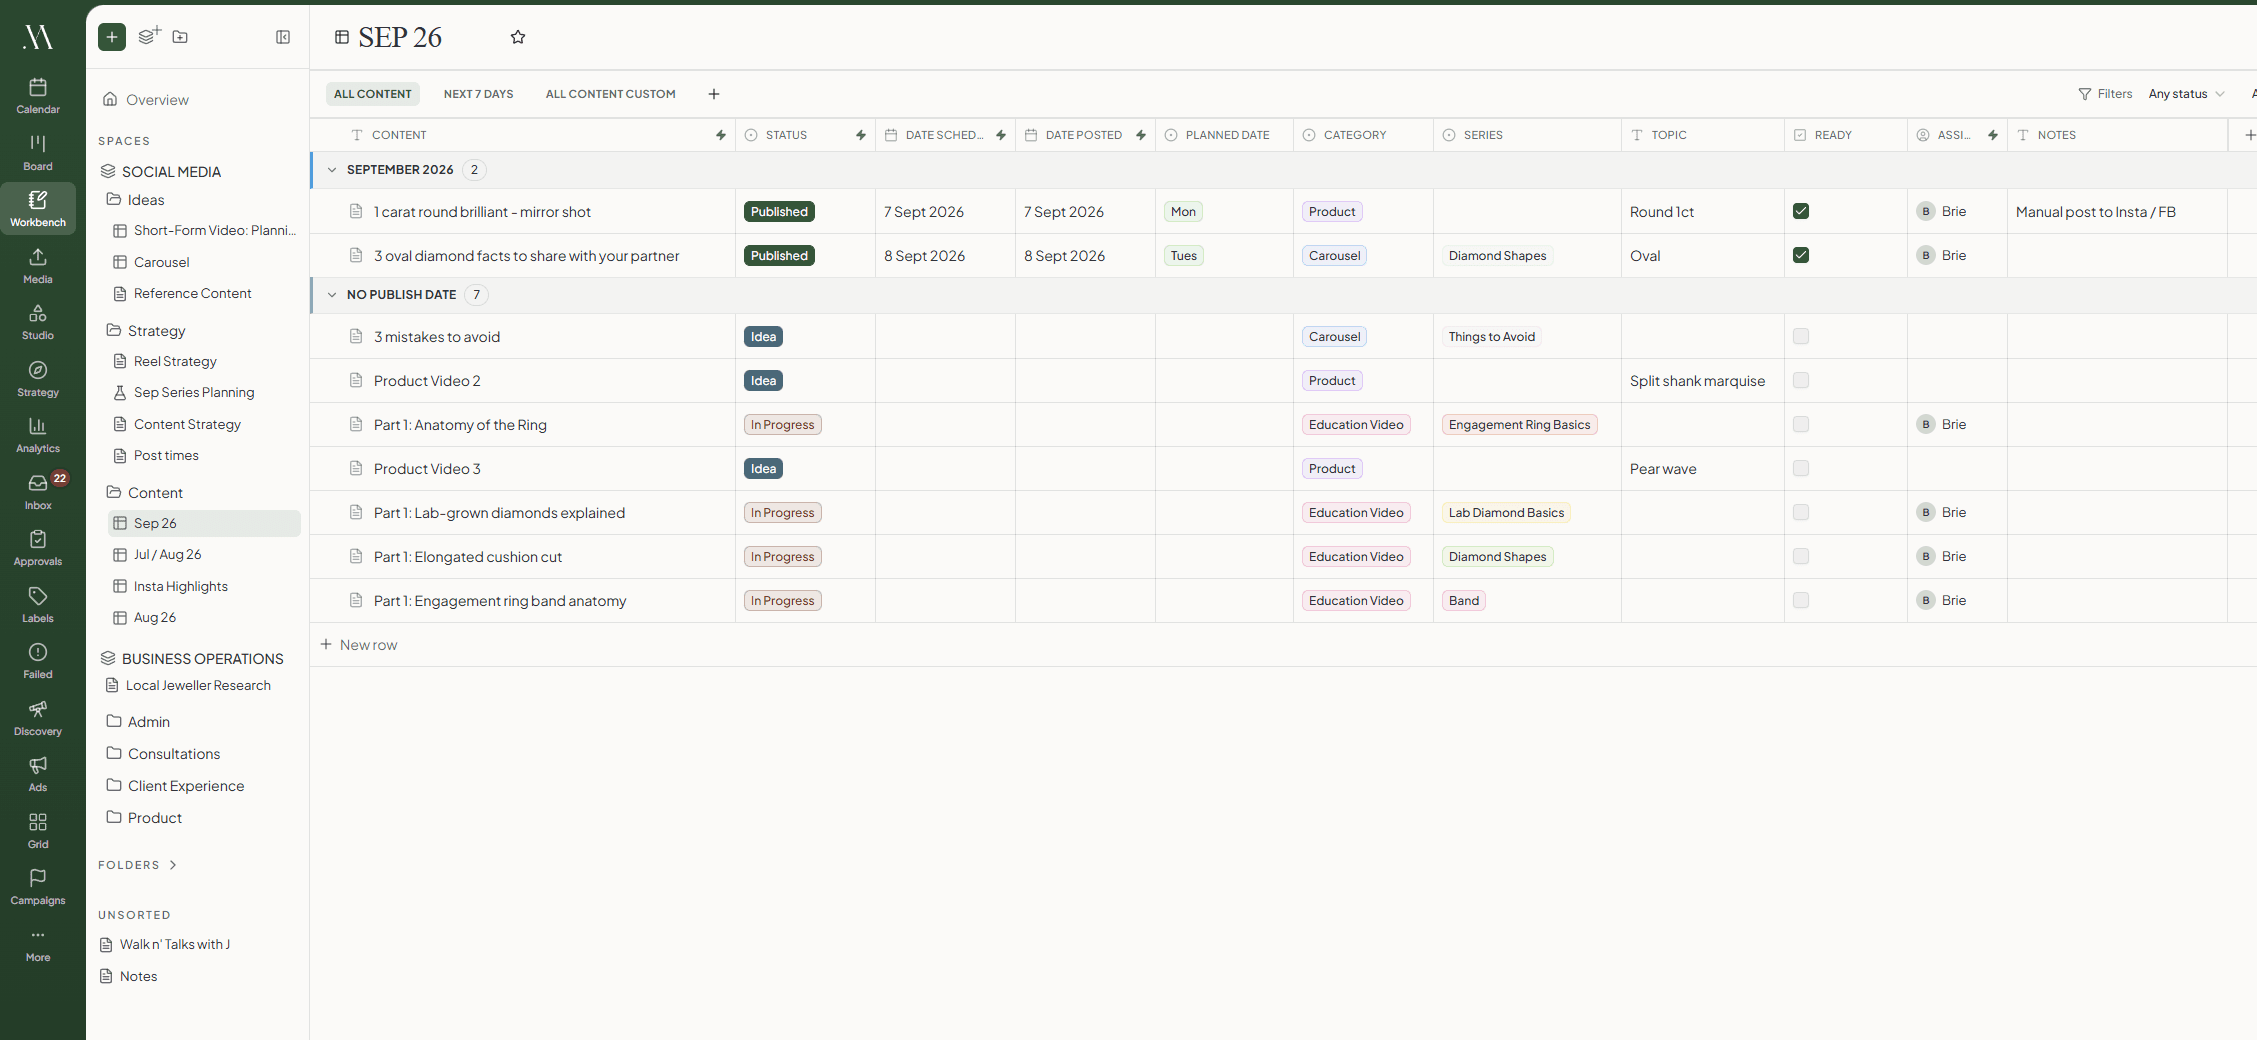Collapse the September 2026 group
The height and width of the screenshot is (1040, 2257).
[x=332, y=170]
